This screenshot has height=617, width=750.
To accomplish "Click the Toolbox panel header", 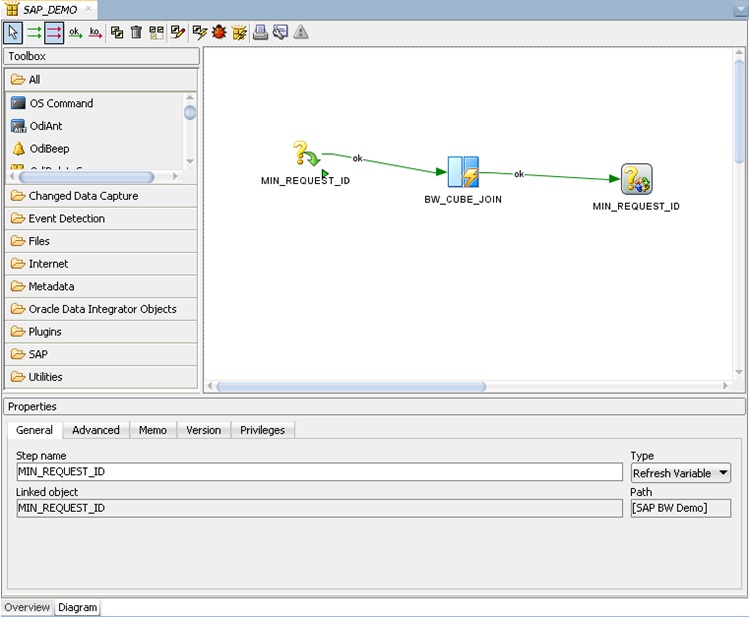I will 101,56.
